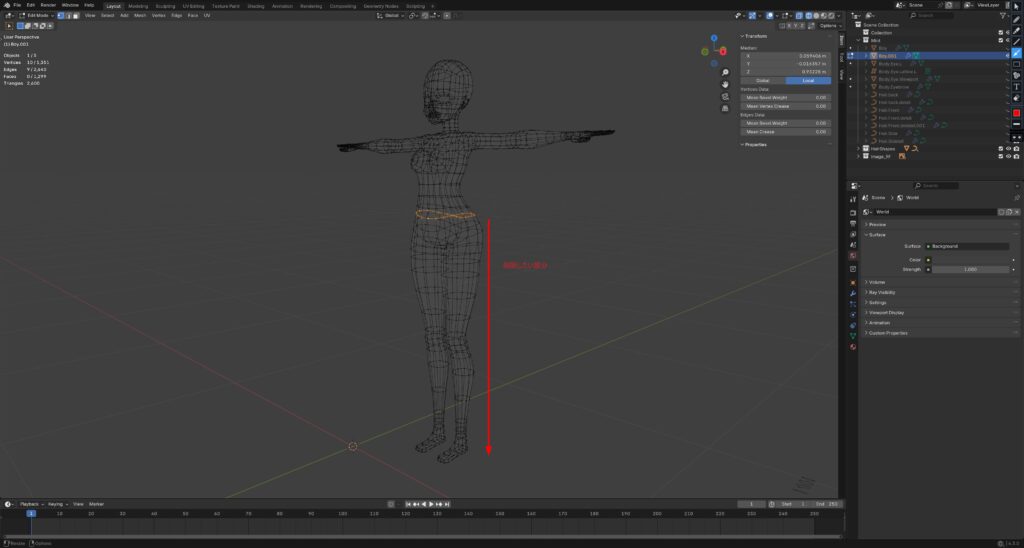The height and width of the screenshot is (548, 1024).
Task: Select vertex select mode icon
Action: coord(61,15)
